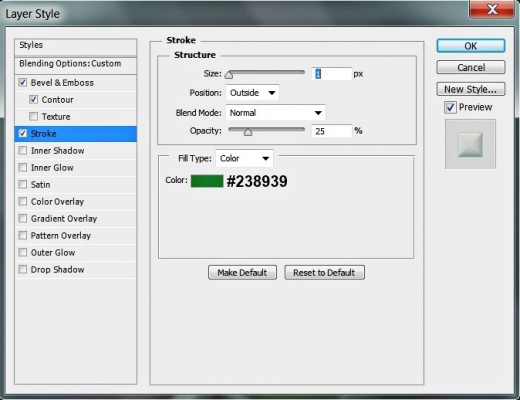Click the Opacity slider handle
Viewport: 520px width, 400px height.
coord(248,132)
